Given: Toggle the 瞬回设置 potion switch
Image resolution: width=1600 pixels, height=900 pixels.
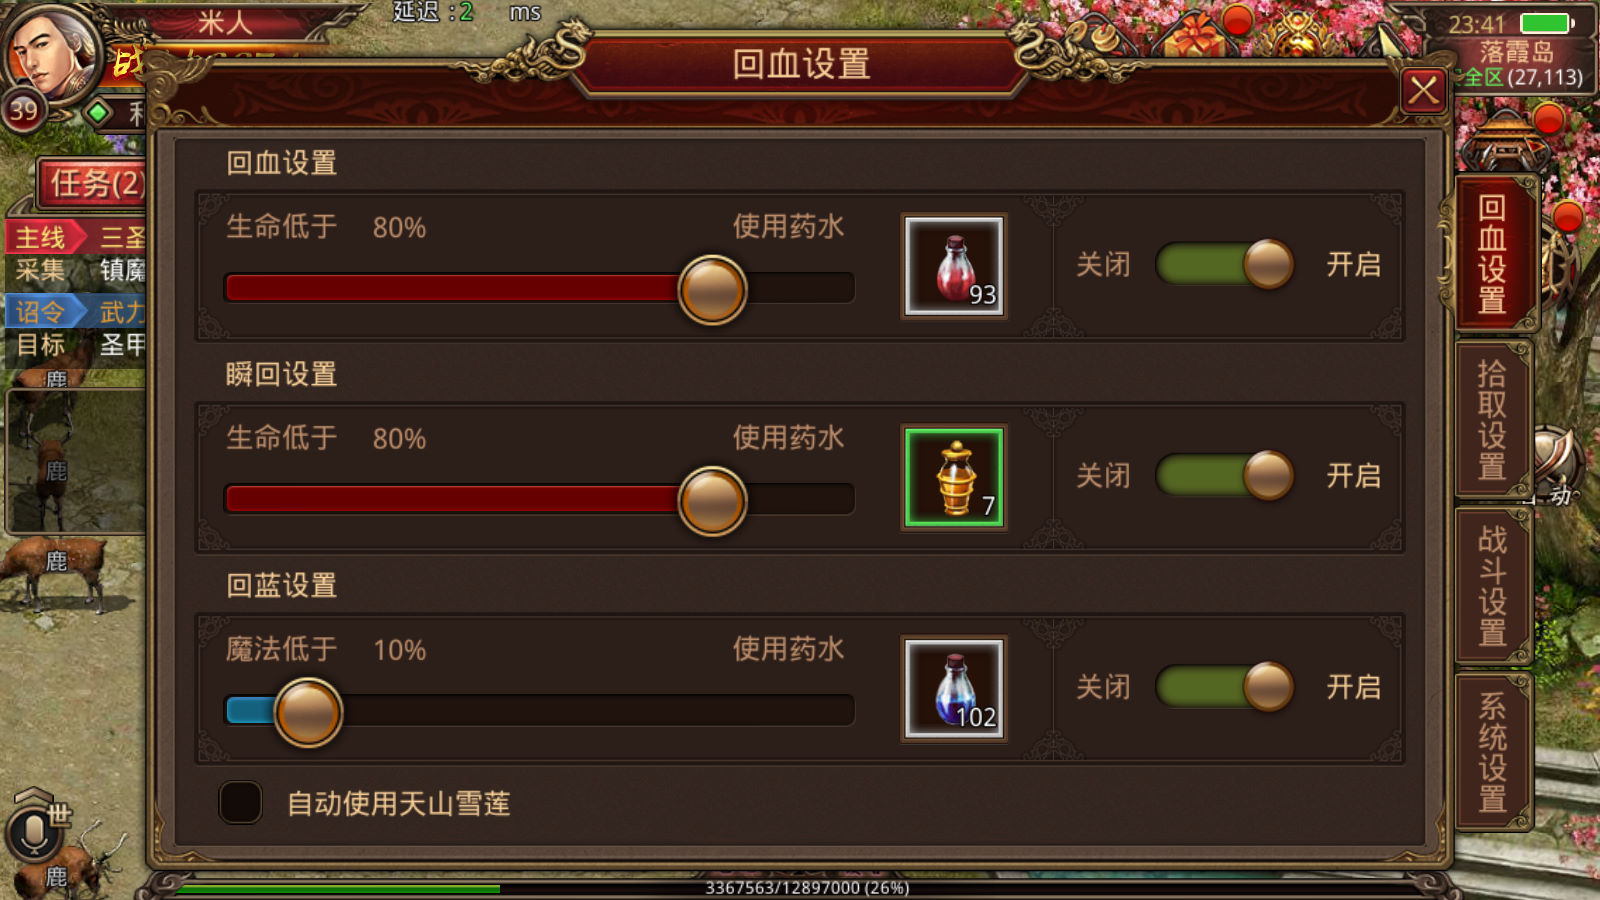Looking at the screenshot, I should point(1225,476).
